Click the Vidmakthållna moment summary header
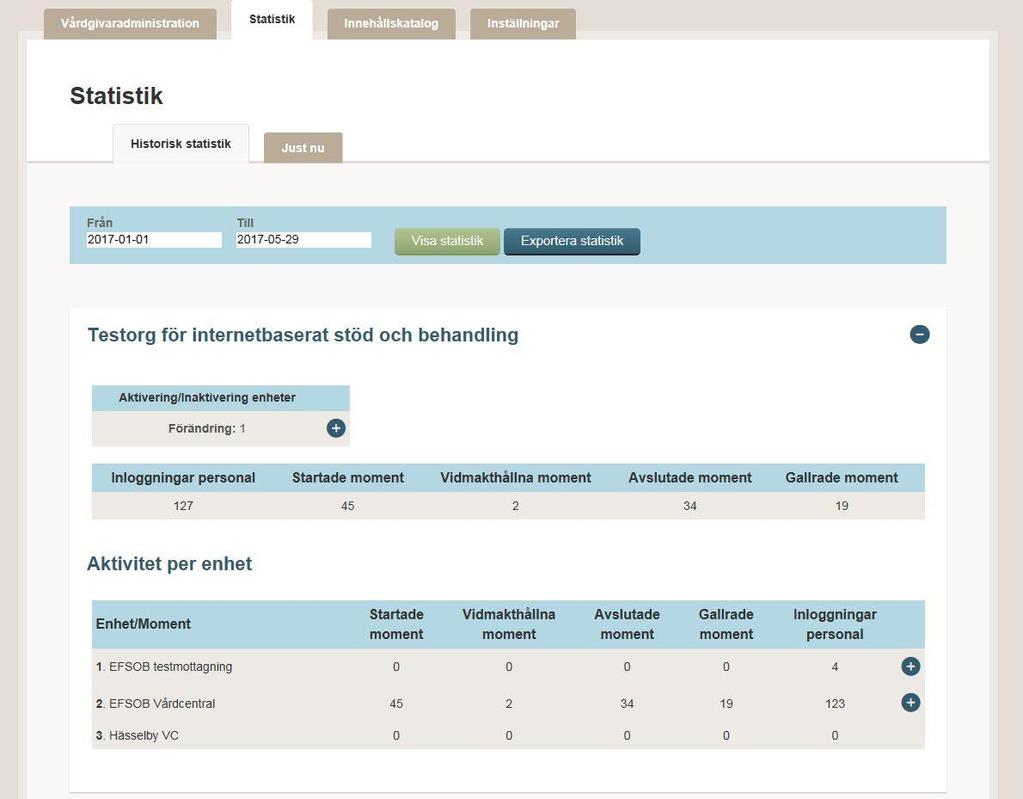Image resolution: width=1023 pixels, height=799 pixels. pos(515,477)
